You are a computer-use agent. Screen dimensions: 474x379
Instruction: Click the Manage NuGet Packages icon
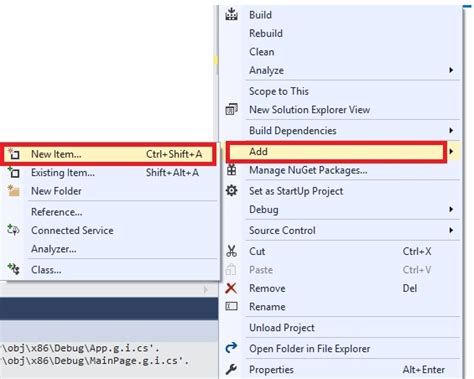[x=231, y=170]
